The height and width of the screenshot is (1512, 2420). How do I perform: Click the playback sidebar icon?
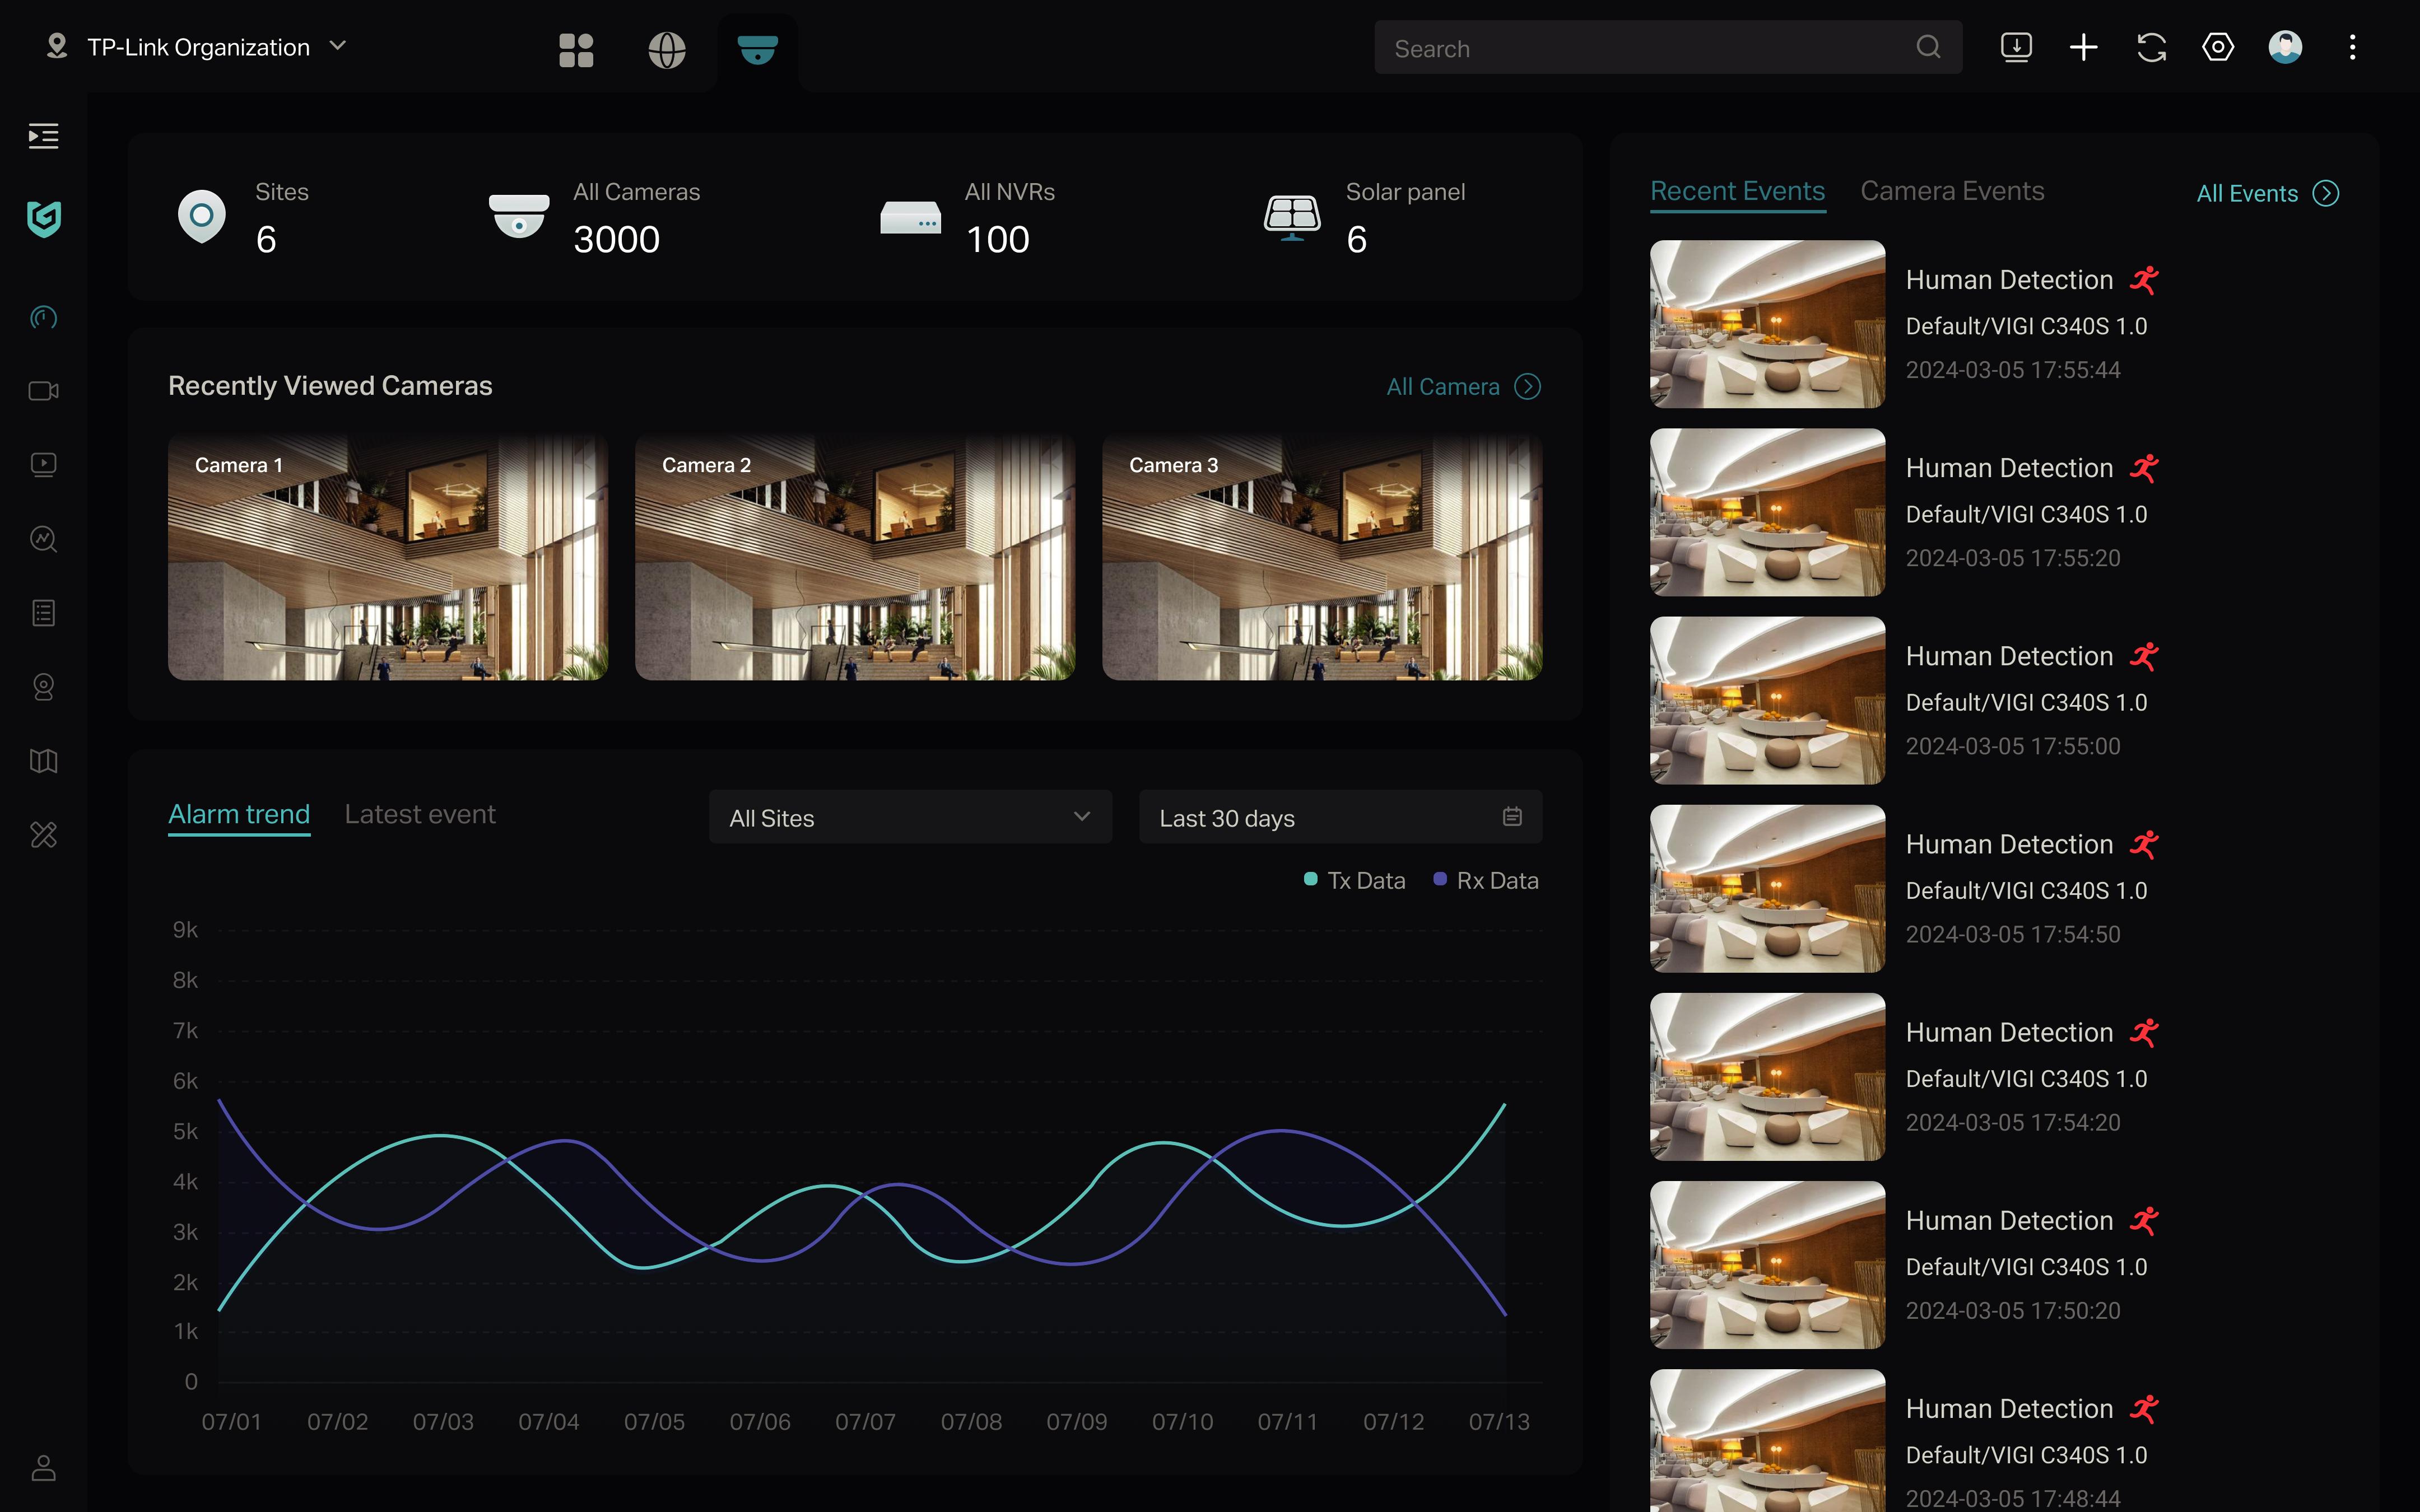point(43,464)
